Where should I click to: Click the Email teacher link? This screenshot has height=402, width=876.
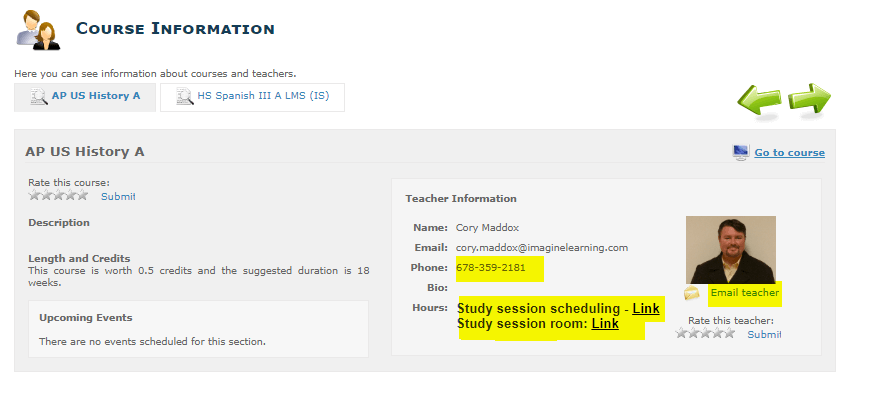click(744, 293)
